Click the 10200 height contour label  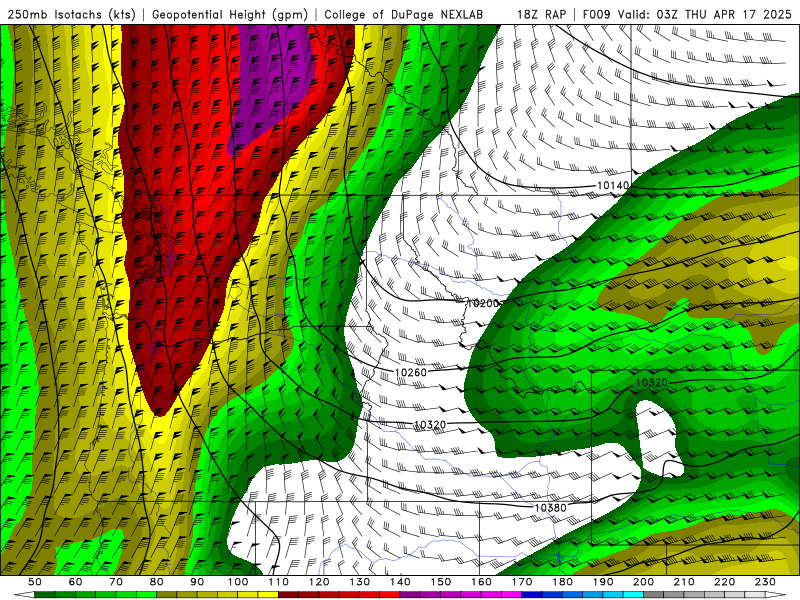tap(483, 303)
